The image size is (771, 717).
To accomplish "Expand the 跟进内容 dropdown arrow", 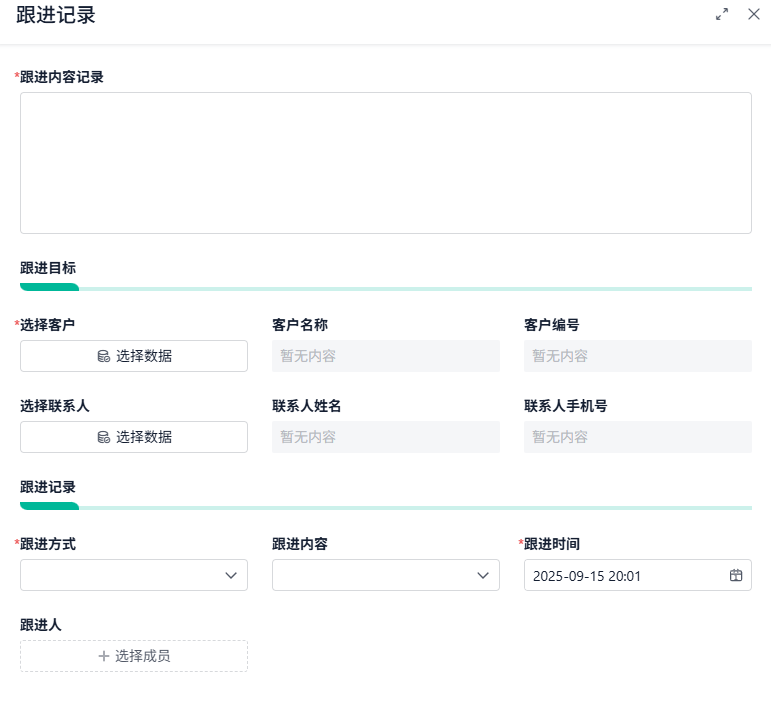I will [x=484, y=575].
